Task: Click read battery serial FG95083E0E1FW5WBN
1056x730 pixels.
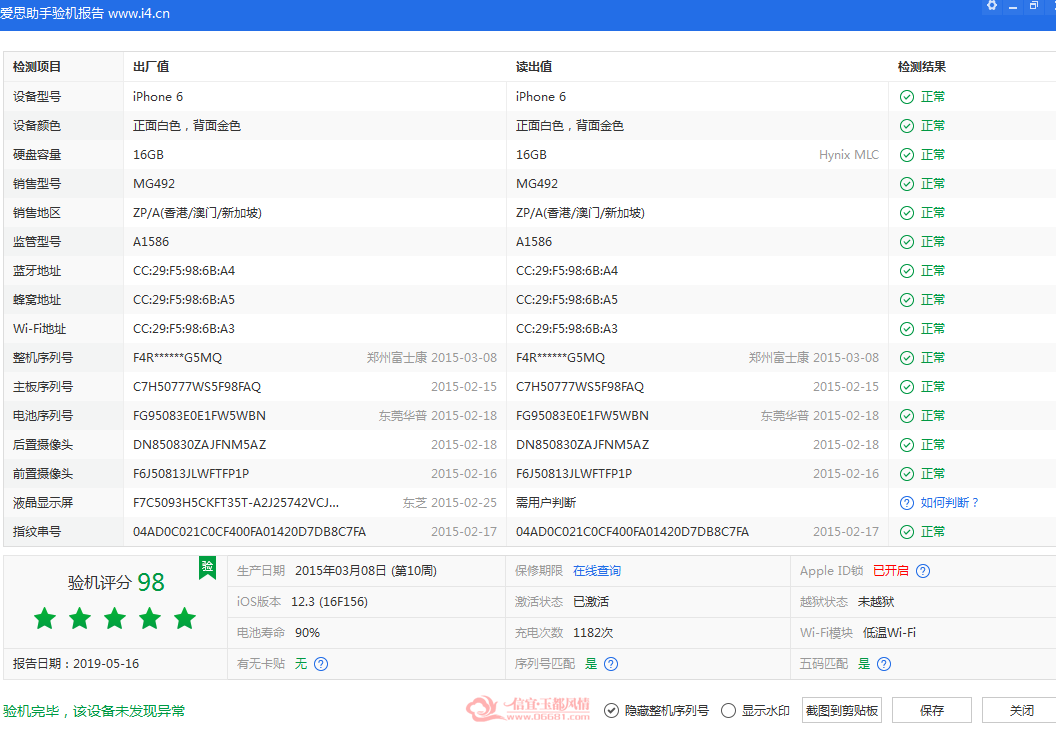Action: coord(582,416)
